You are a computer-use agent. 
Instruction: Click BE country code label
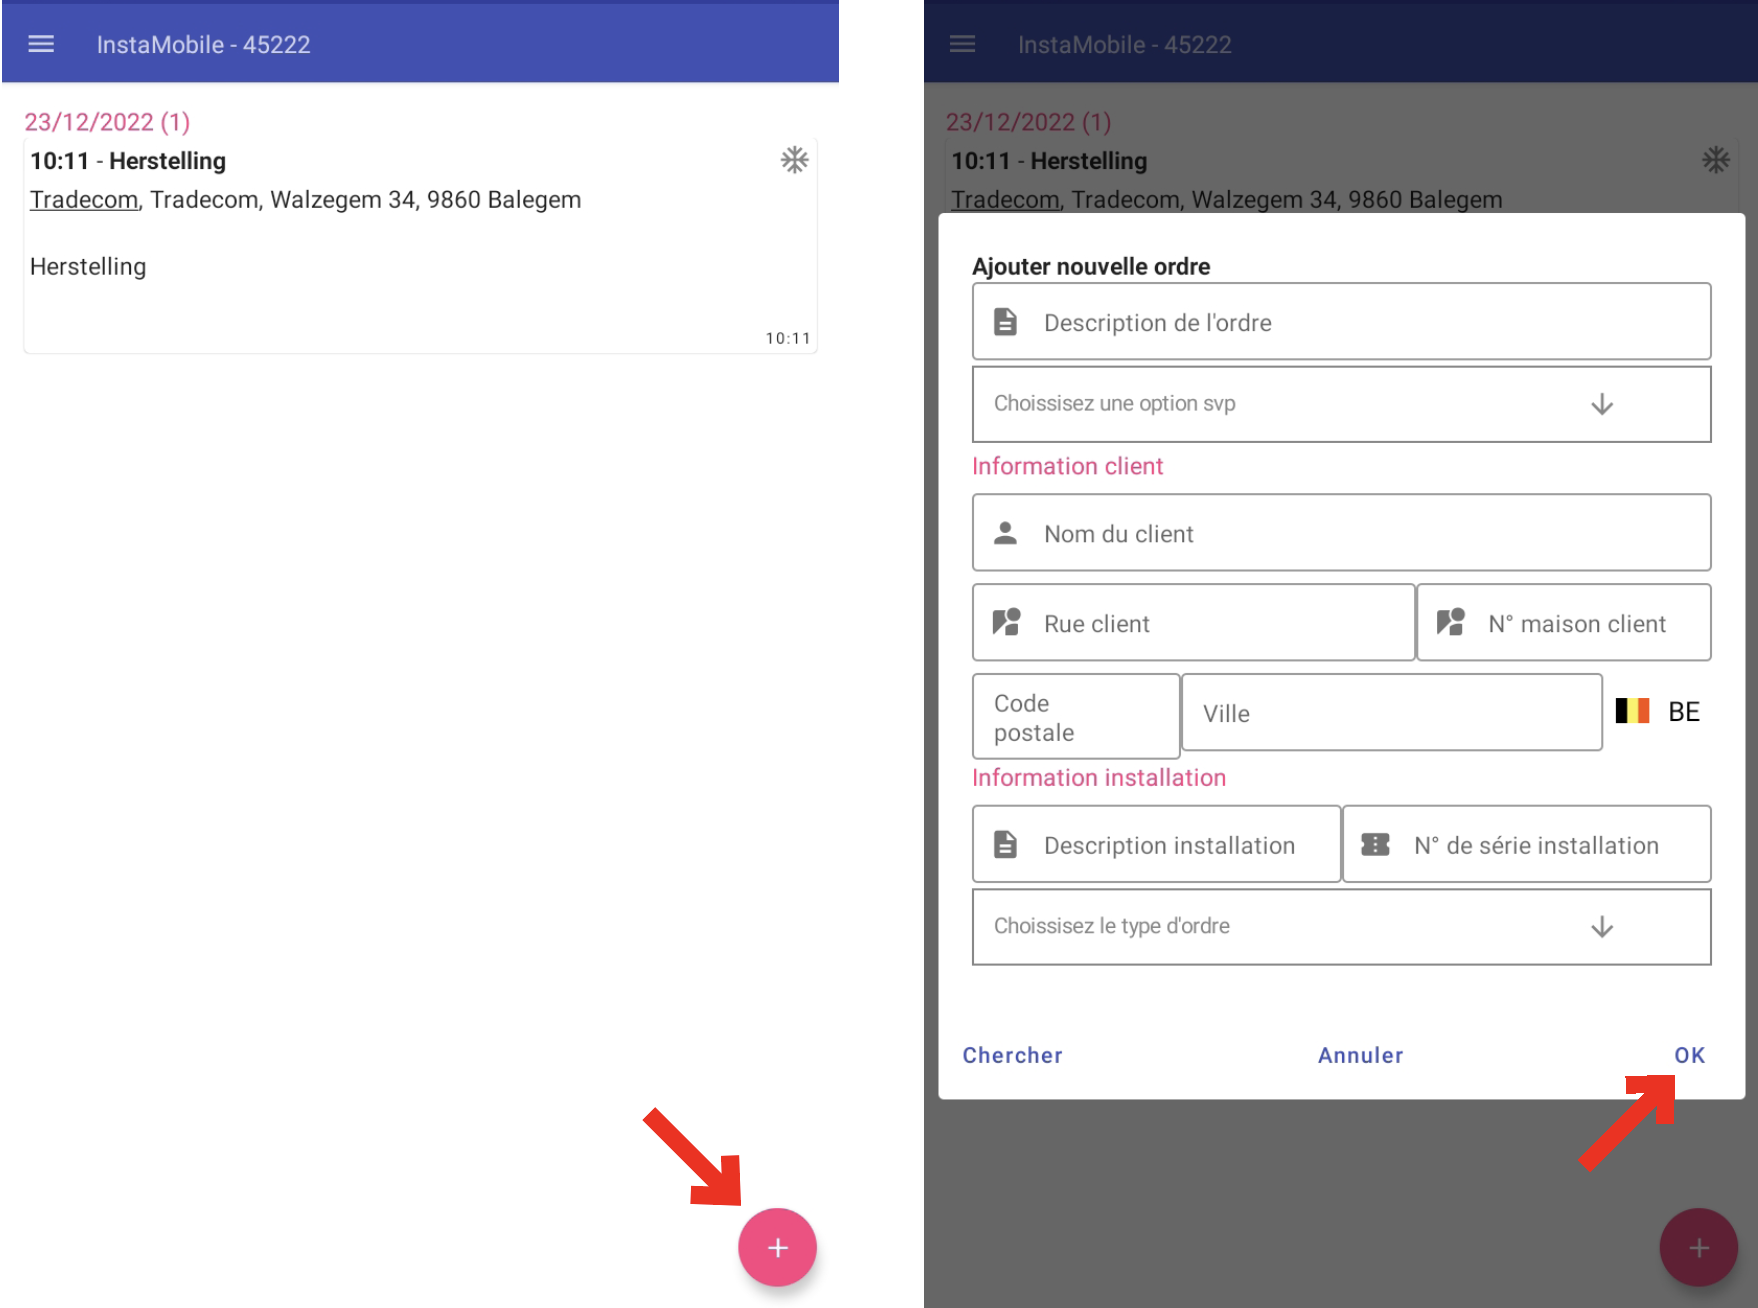(1684, 712)
